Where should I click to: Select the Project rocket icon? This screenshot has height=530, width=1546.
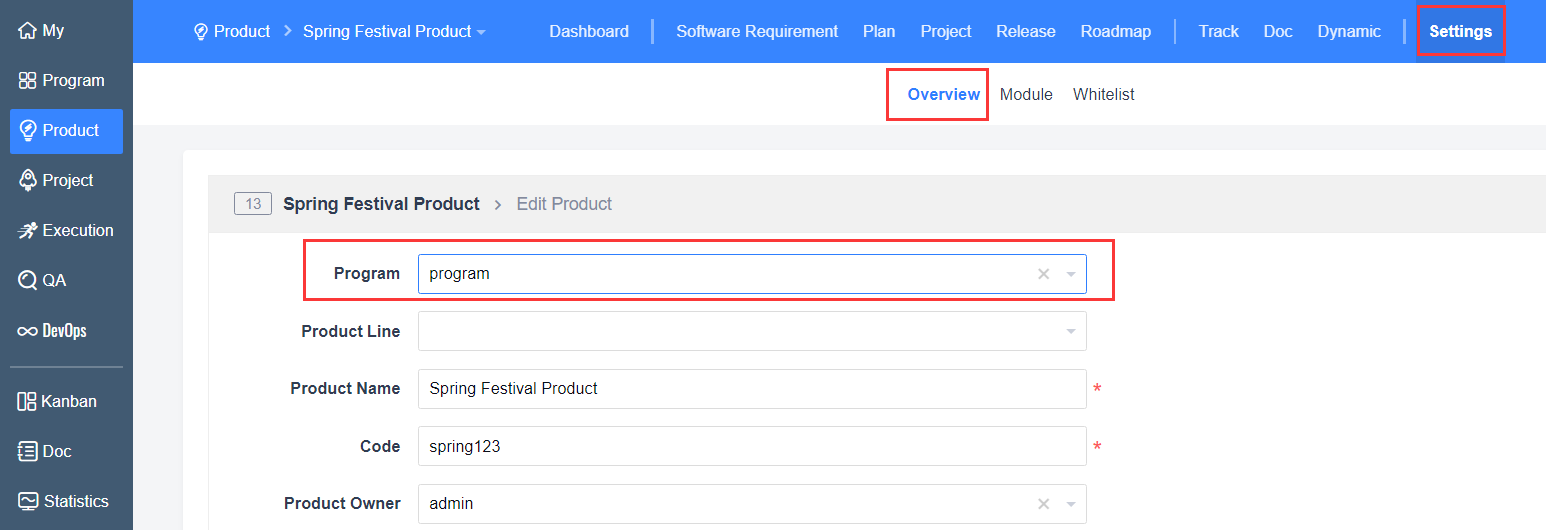pyautogui.click(x=28, y=180)
